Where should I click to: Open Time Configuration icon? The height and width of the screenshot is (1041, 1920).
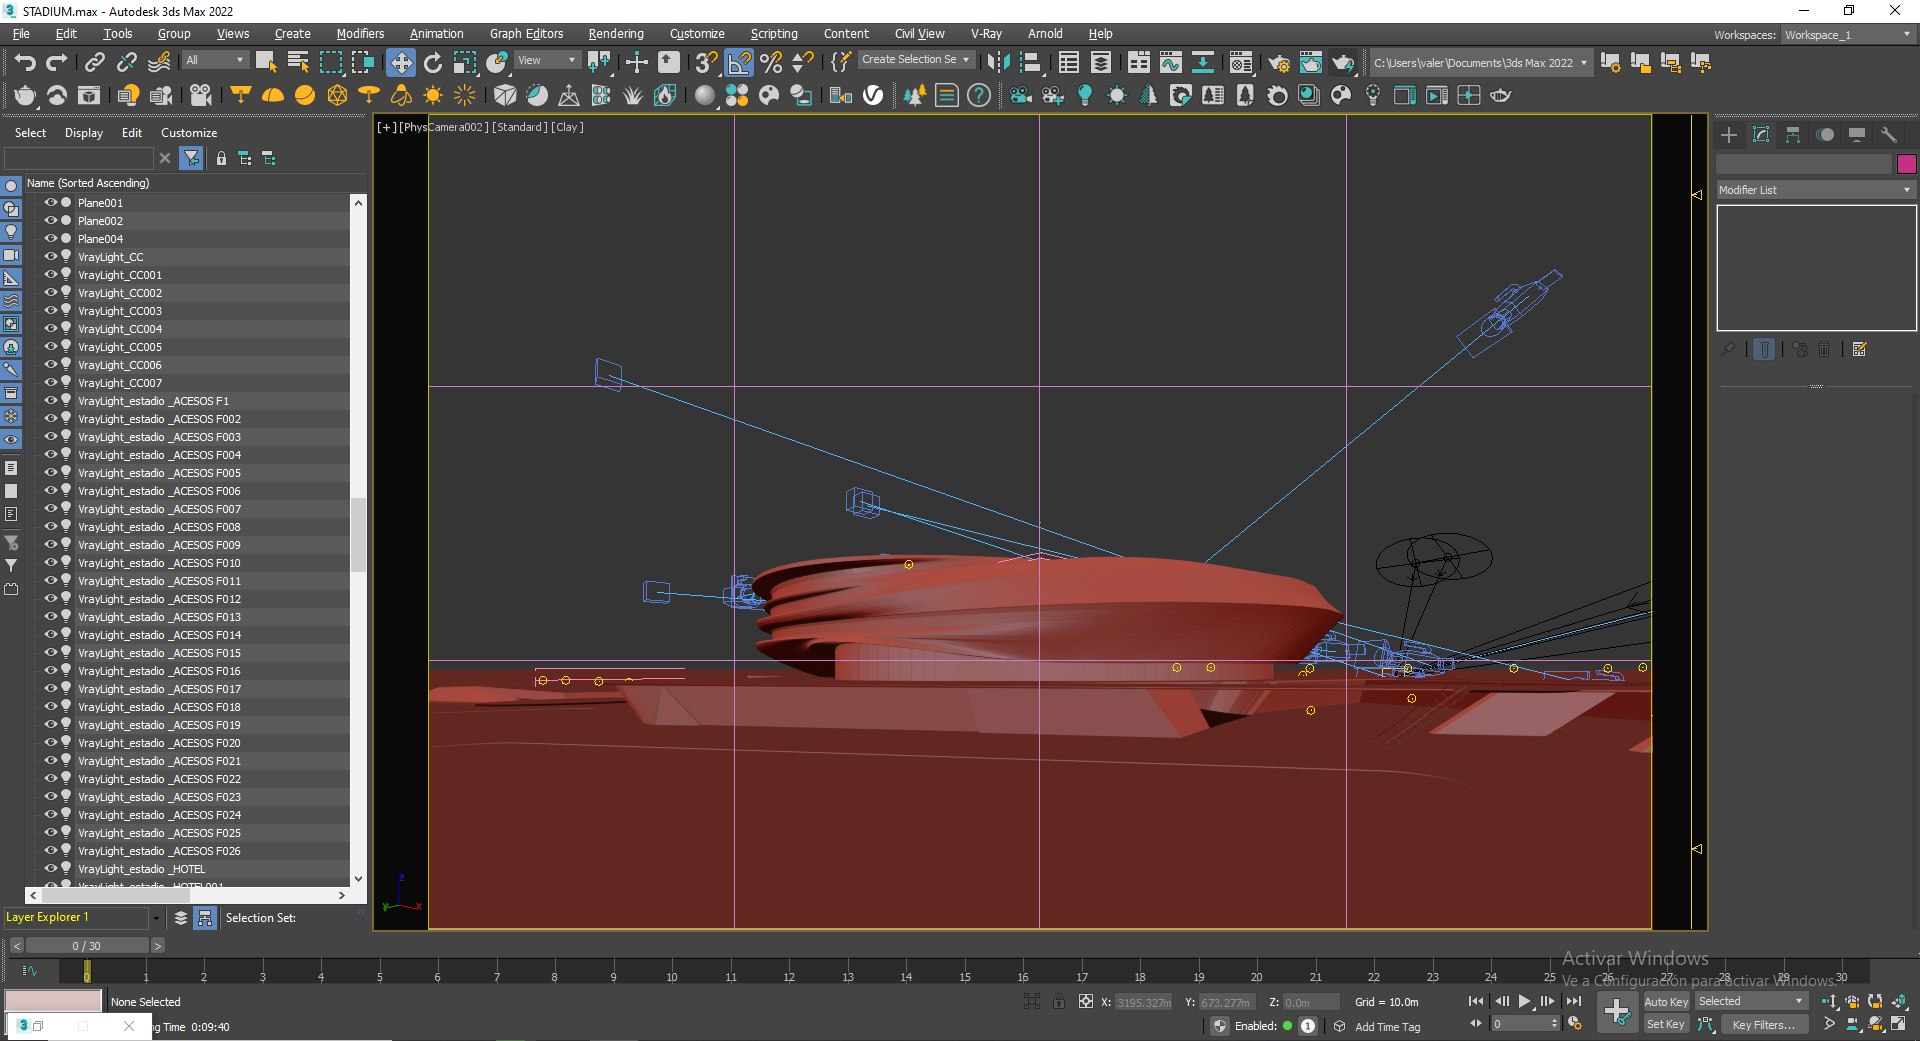[1575, 1024]
